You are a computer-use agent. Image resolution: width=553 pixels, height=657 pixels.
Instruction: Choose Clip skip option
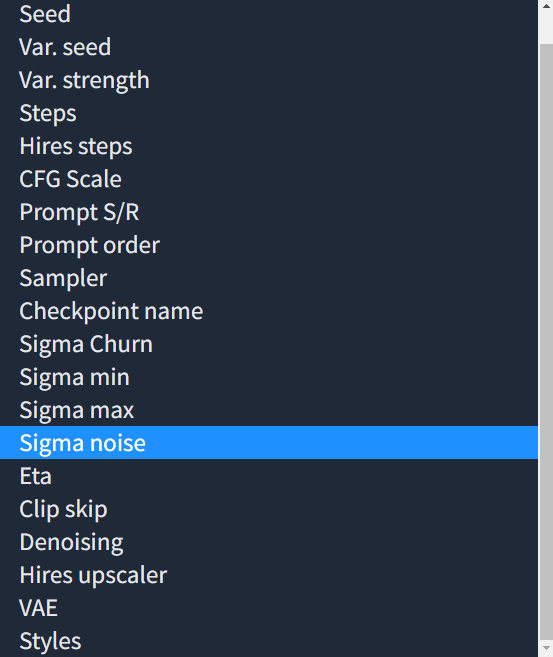click(x=269, y=509)
